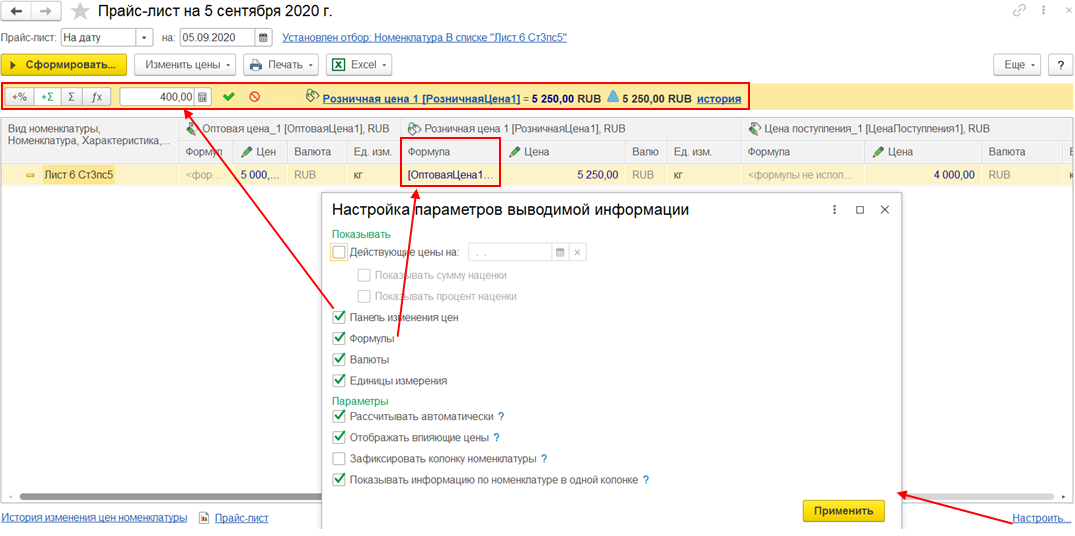1075x536 pixels.
Task: Toggle Рассчитывать автоматически checkbox
Action: (339, 416)
